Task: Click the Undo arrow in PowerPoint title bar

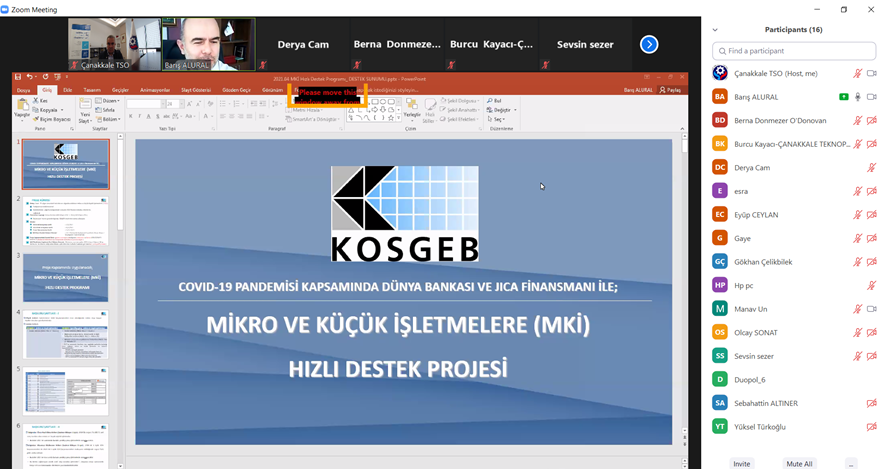Action: [x=30, y=77]
